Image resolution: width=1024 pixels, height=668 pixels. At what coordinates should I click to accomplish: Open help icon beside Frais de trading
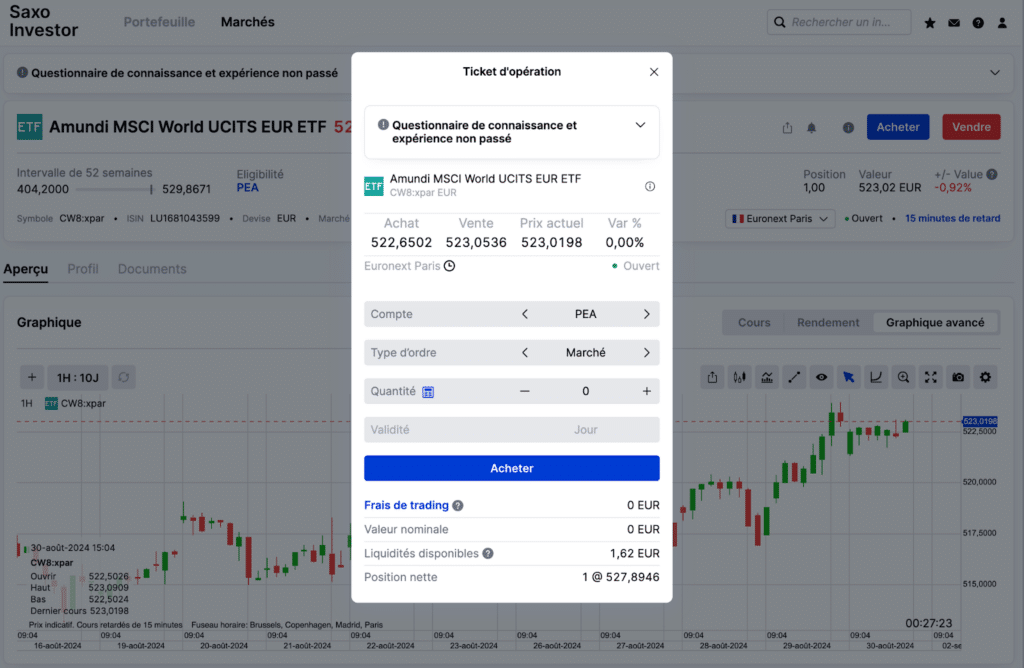click(458, 505)
